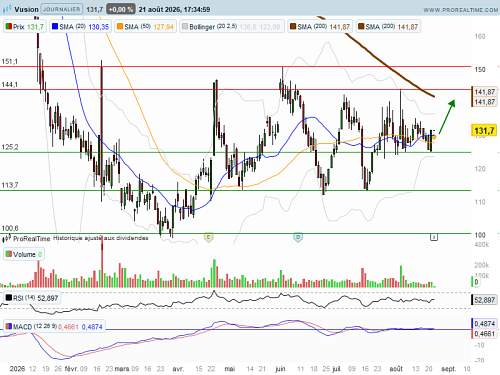The width and height of the screenshot is (500, 375).
Task: Click the 0,4874 MACD value label
Action: click(484, 324)
